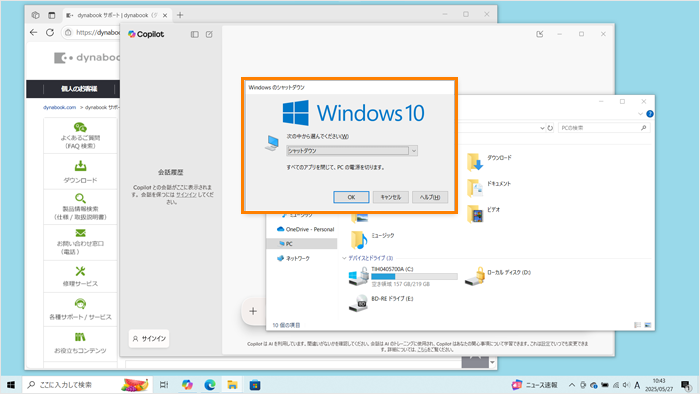Click the Copilot logo
Viewport: 700px width, 394px height.
[x=146, y=34]
